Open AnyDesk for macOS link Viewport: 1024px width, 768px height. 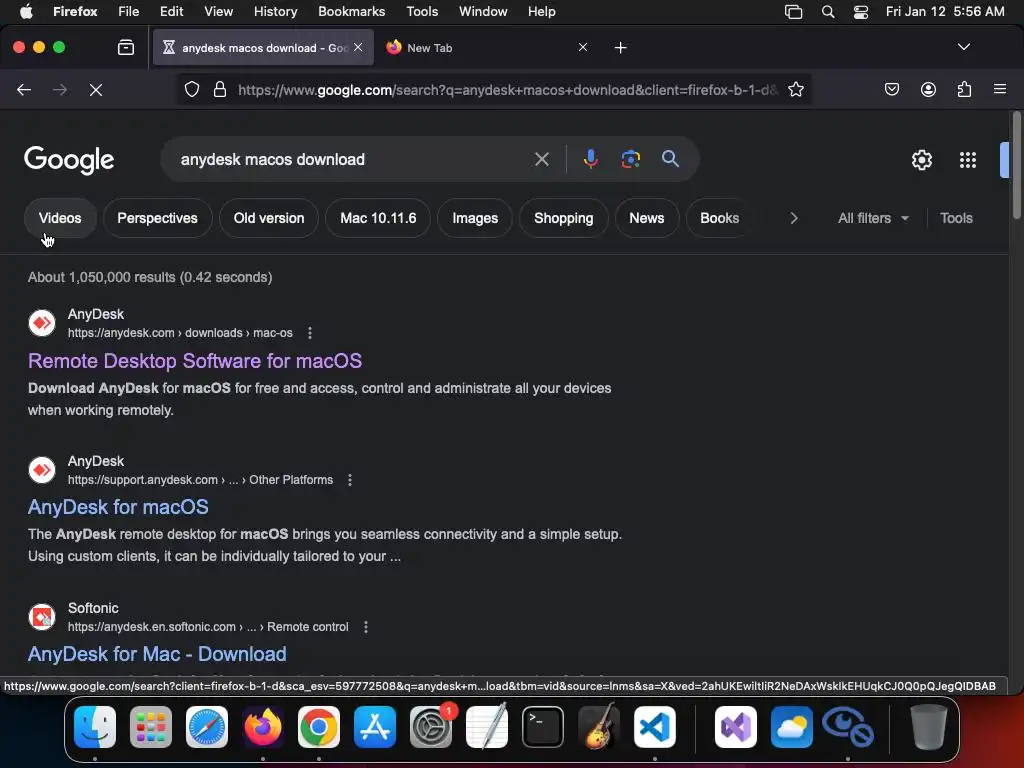click(118, 507)
